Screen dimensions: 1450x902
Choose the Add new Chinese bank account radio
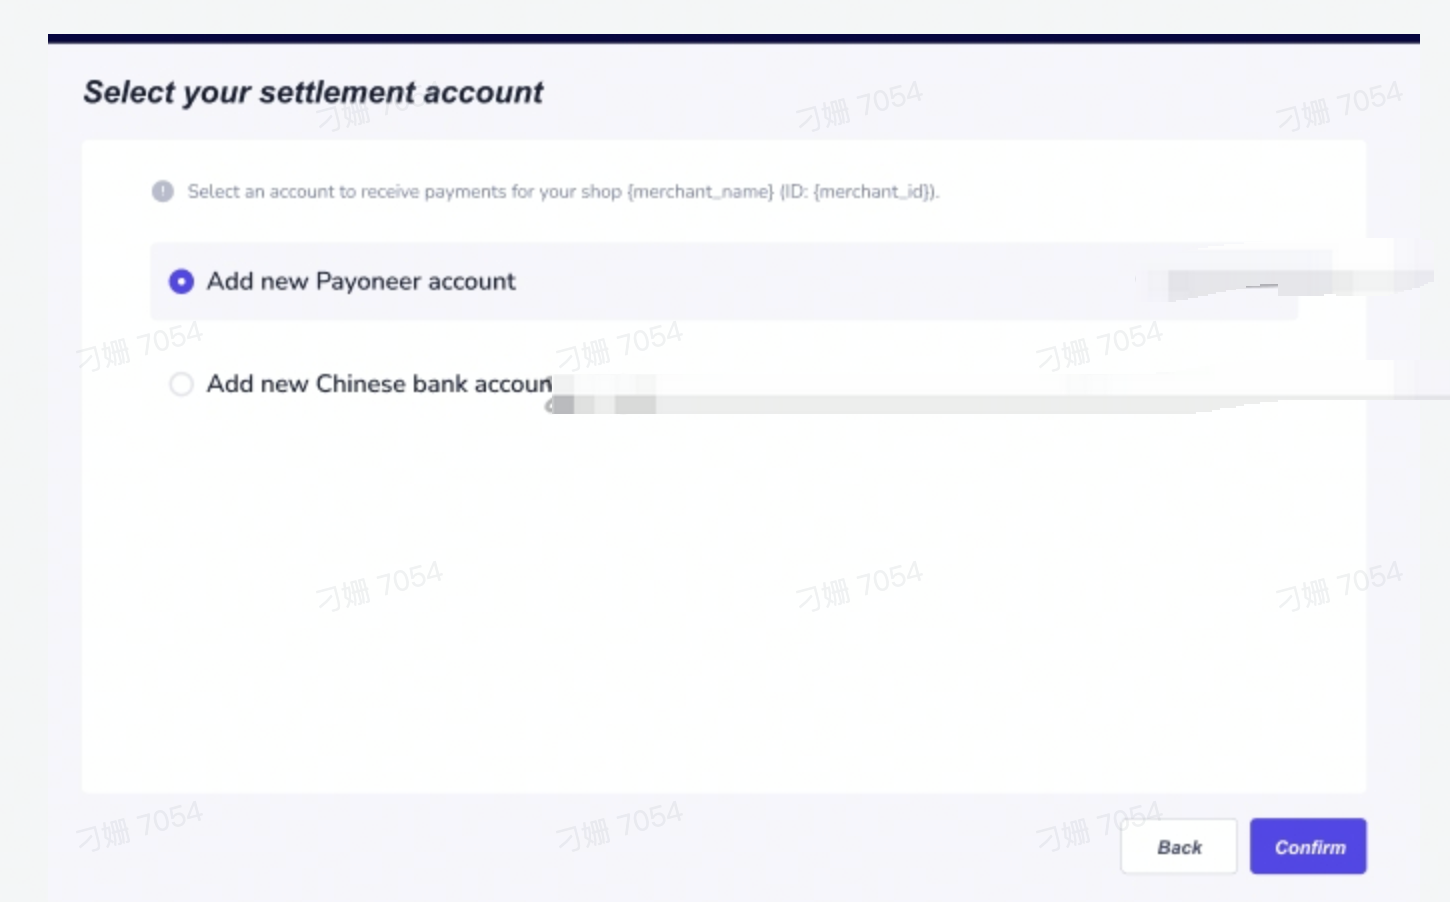(181, 384)
